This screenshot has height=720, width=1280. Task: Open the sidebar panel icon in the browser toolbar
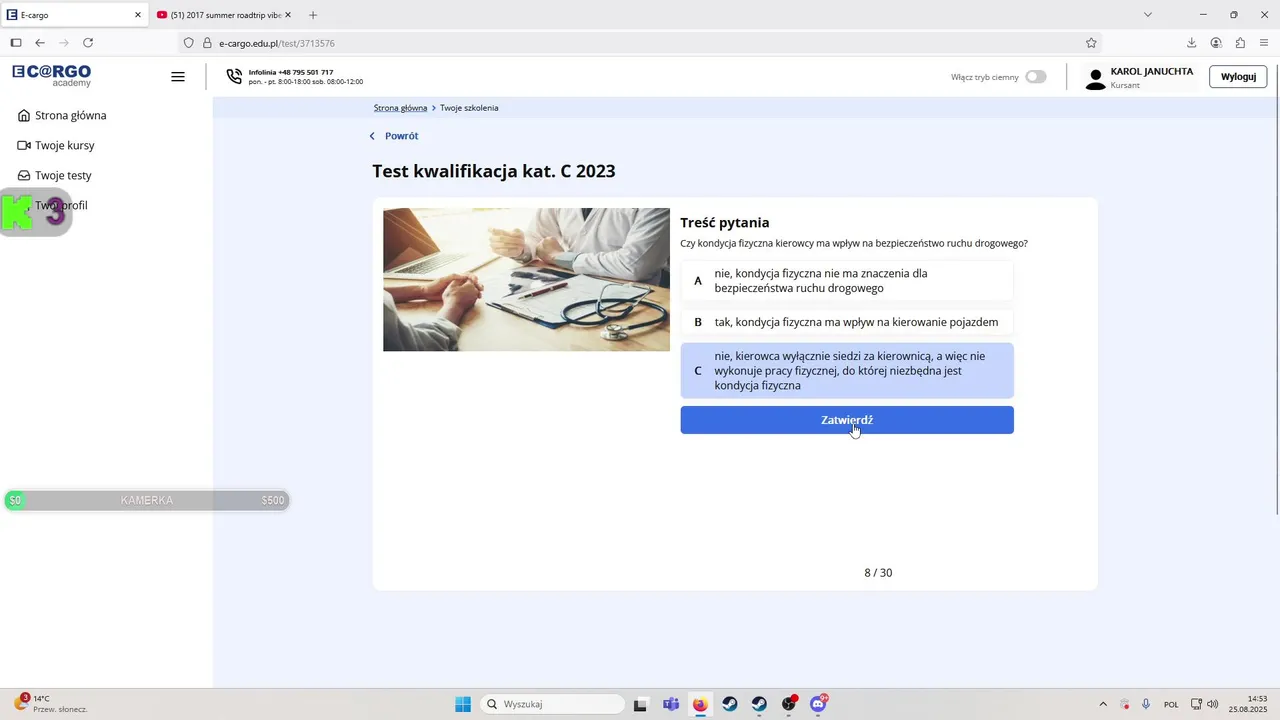(15, 43)
